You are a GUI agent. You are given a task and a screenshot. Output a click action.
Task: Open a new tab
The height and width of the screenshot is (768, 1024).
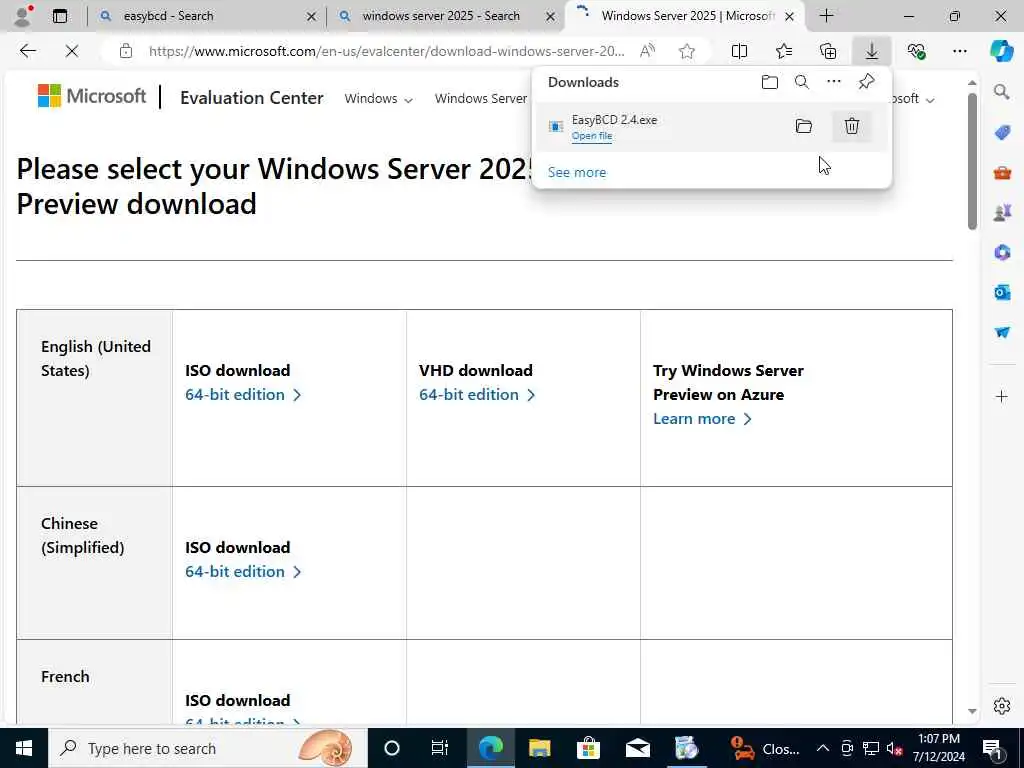point(826,16)
